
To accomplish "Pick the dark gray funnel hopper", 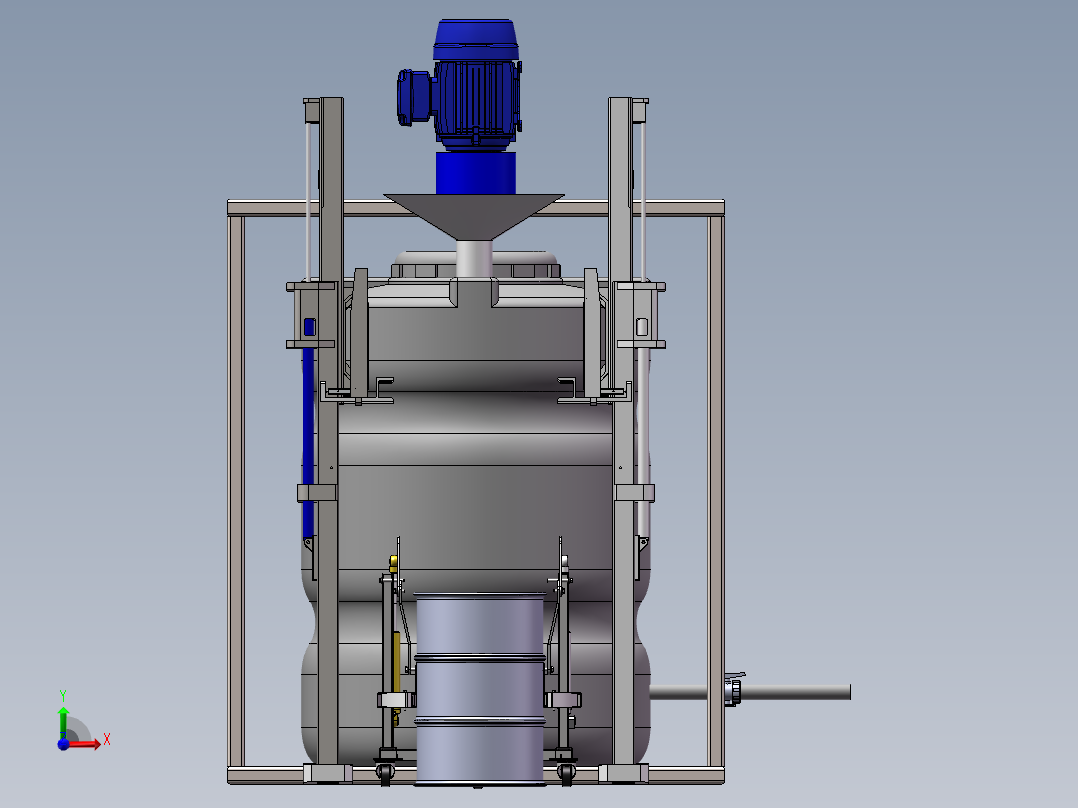I will 474,217.
